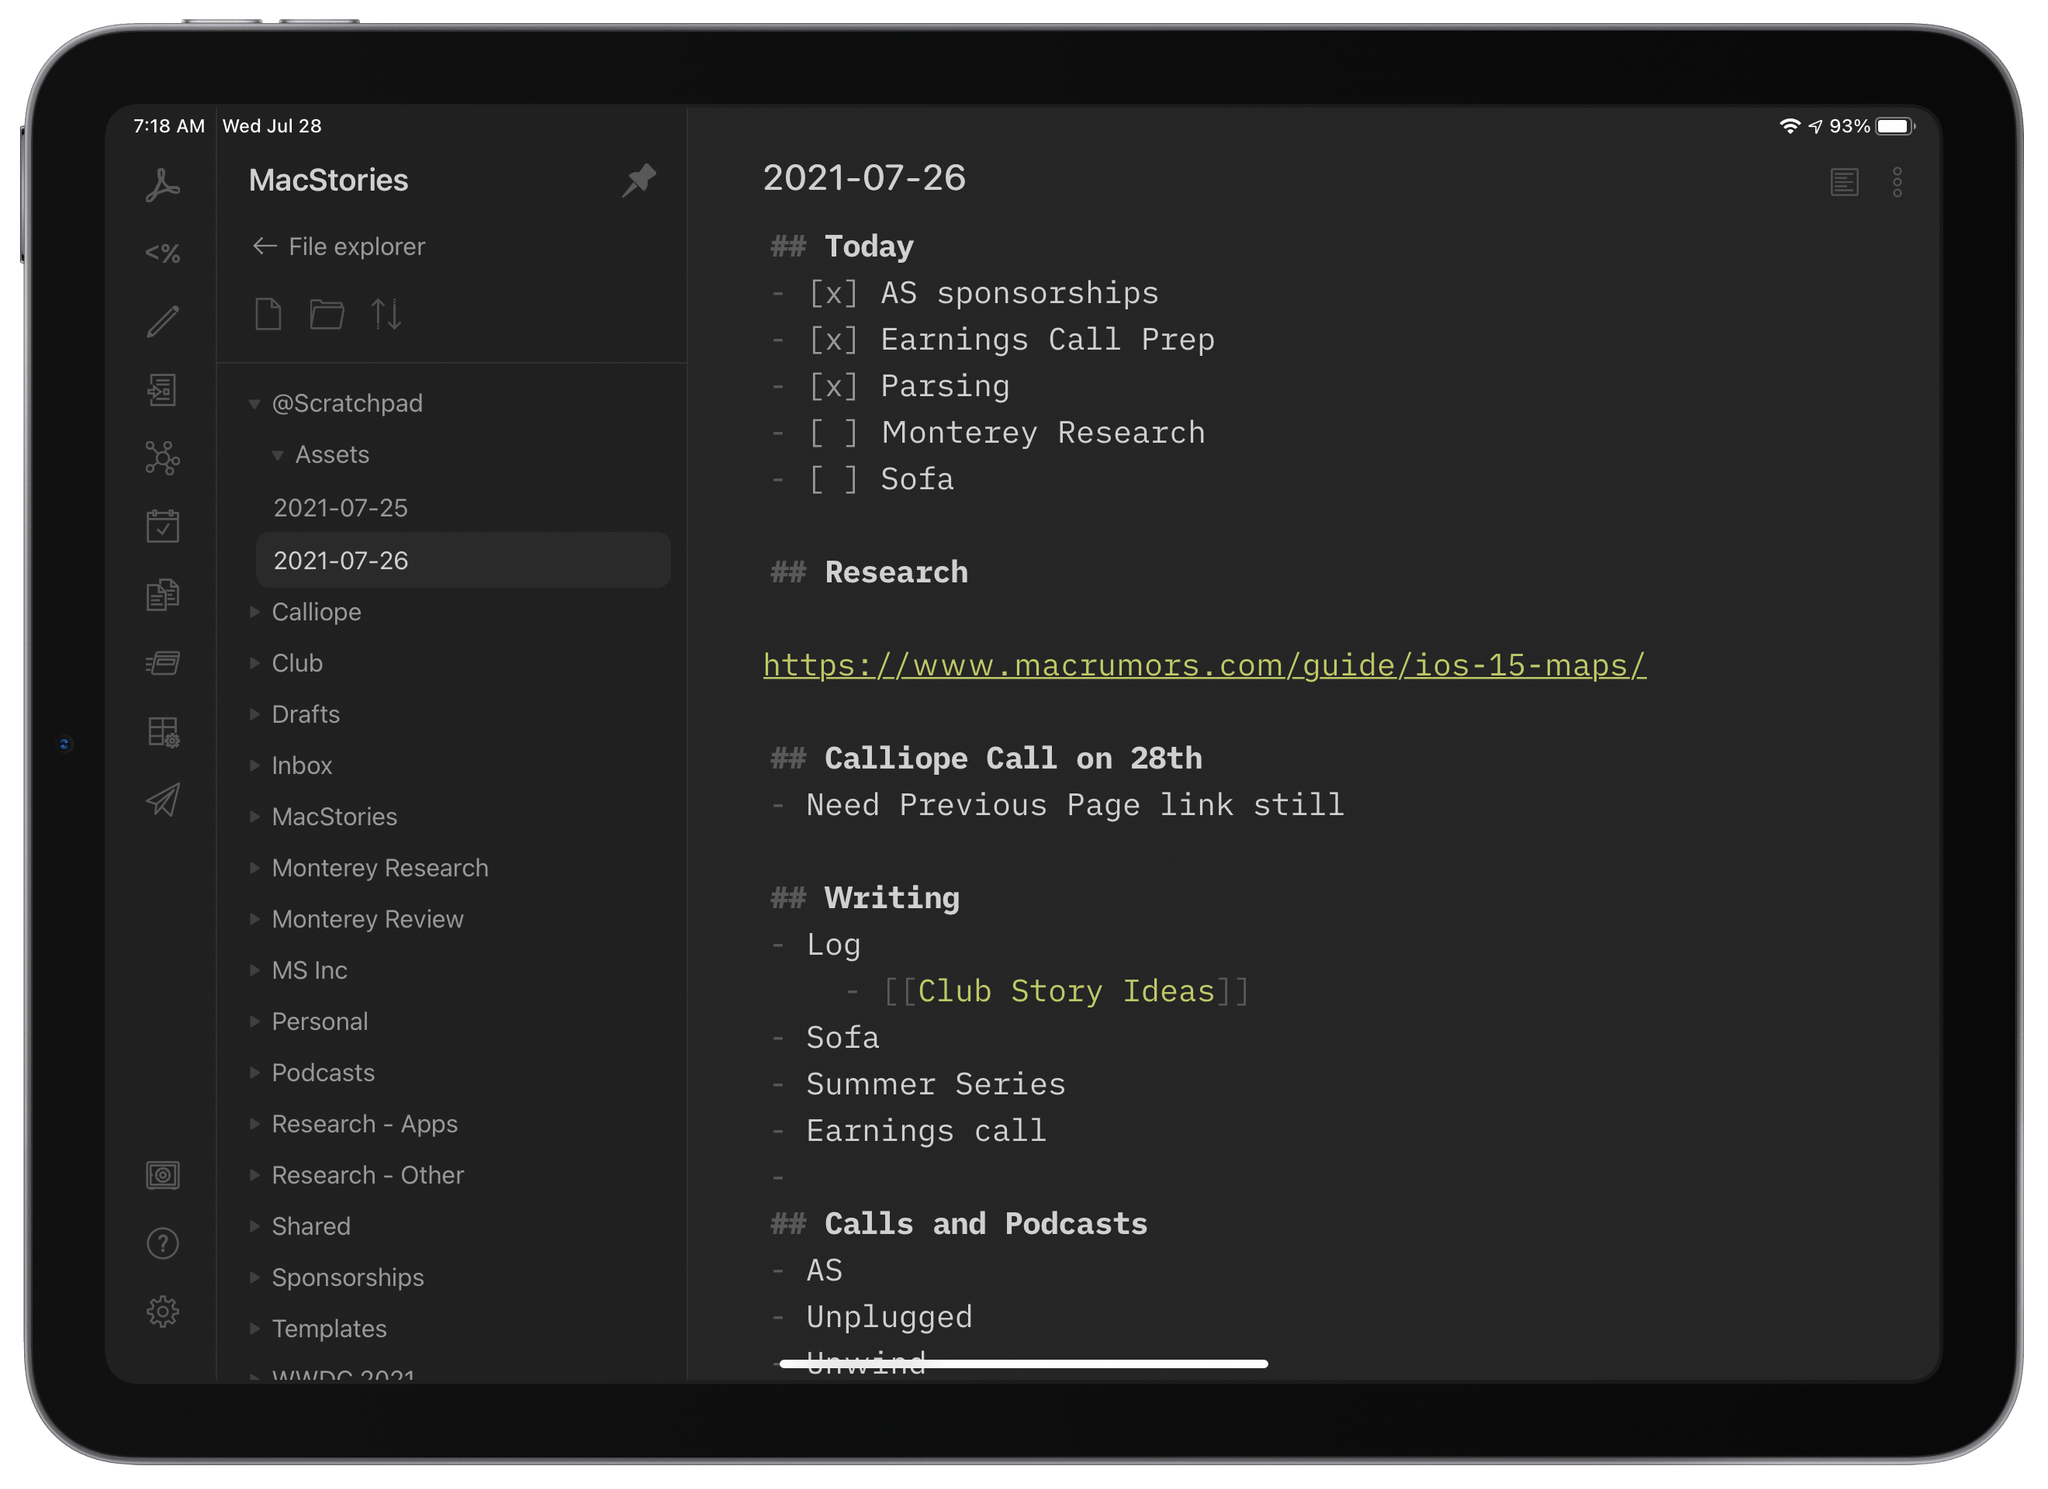
Task: Open the macrumors iOS 15 maps link
Action: (1204, 666)
